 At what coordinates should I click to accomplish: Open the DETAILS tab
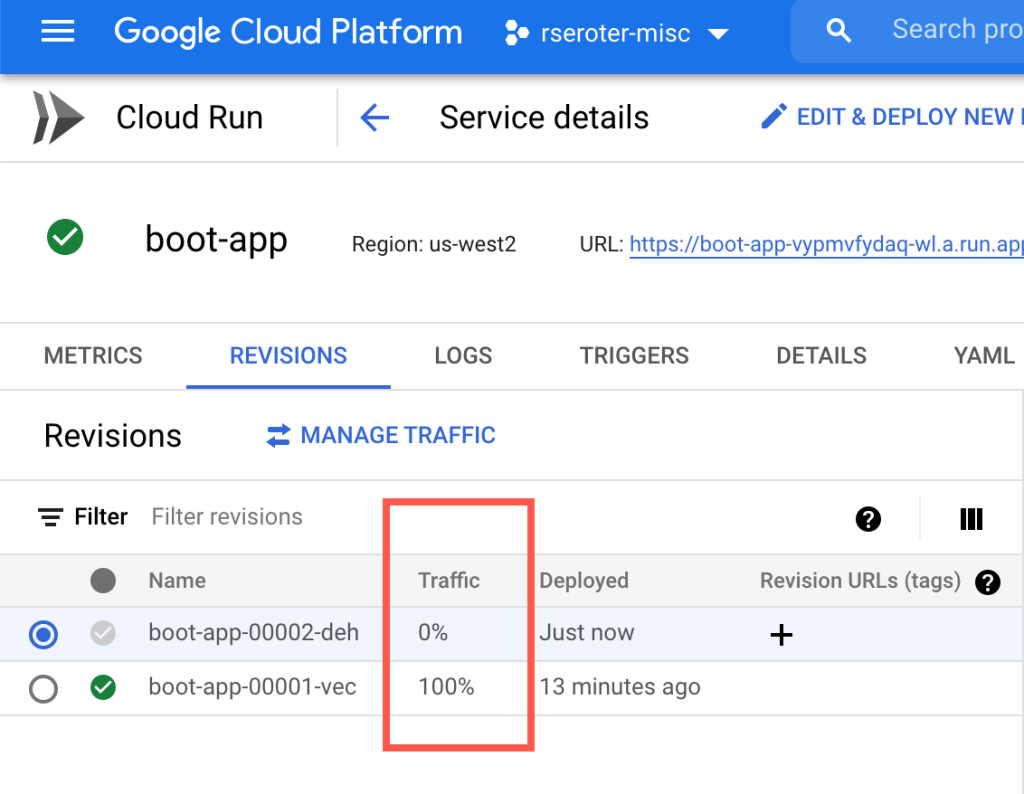(821, 356)
